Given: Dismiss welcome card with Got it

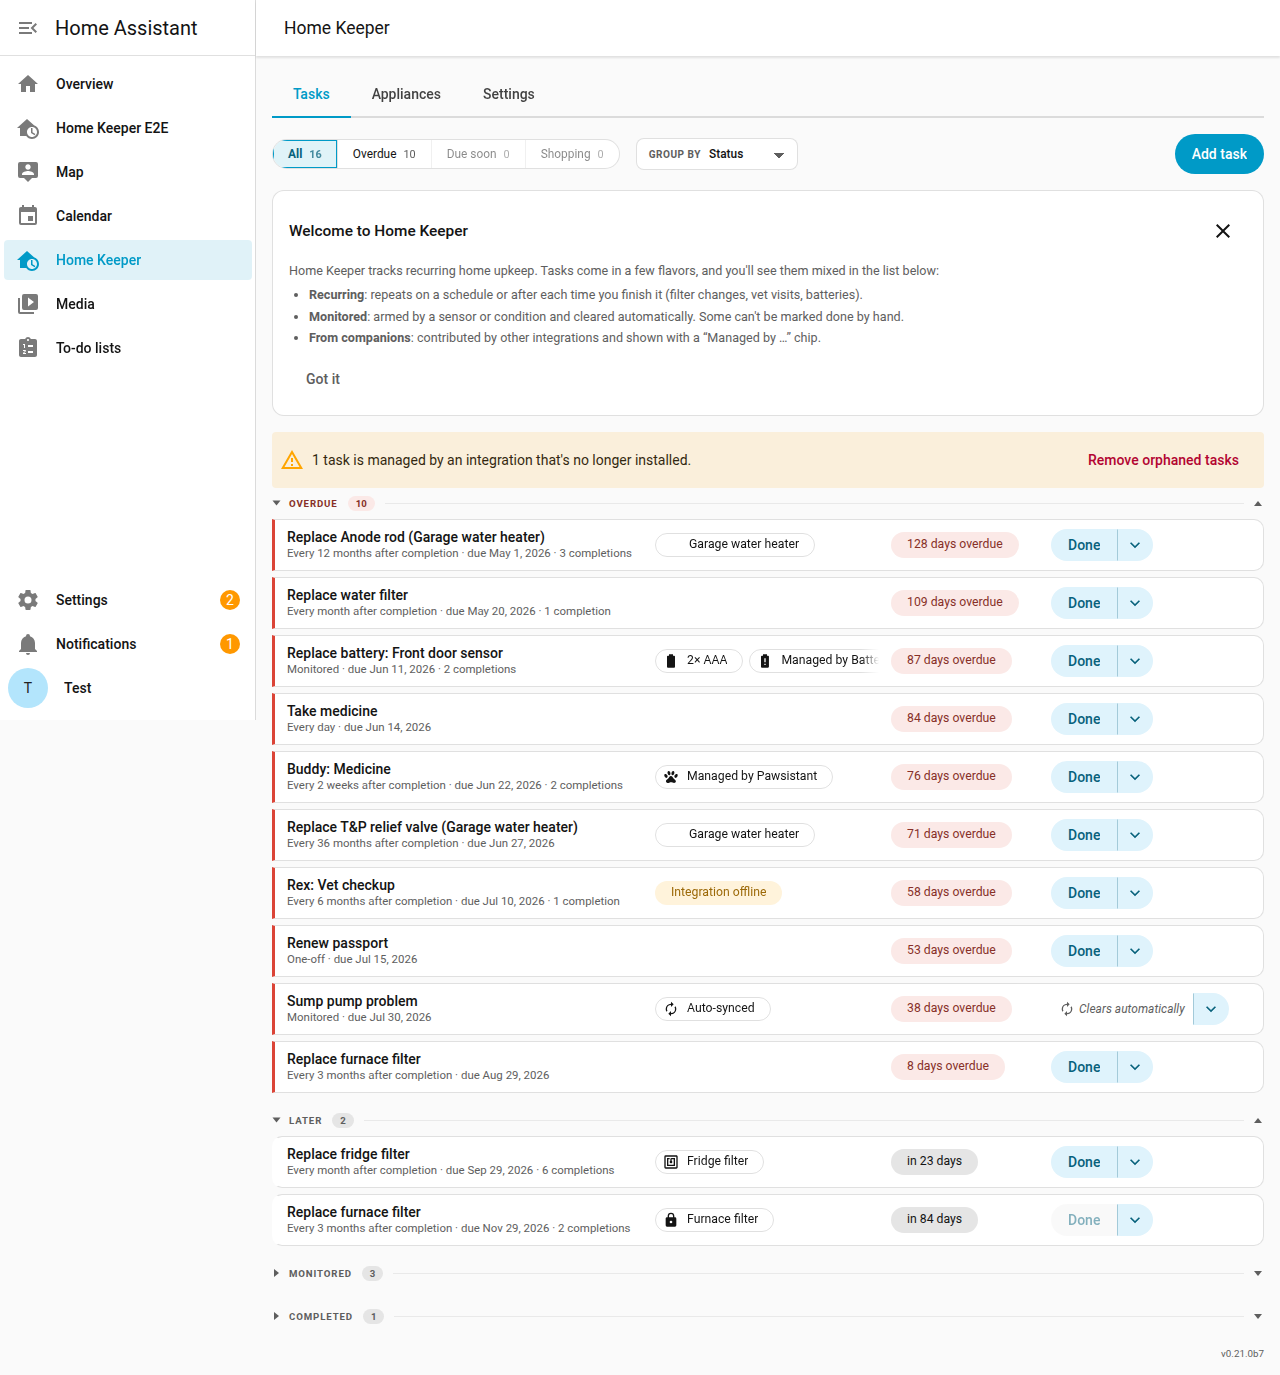Looking at the screenshot, I should 323,379.
